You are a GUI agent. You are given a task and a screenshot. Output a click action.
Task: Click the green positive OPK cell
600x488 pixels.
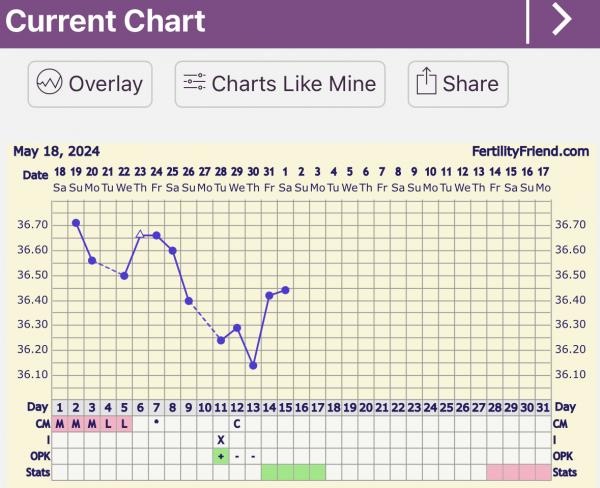221,456
